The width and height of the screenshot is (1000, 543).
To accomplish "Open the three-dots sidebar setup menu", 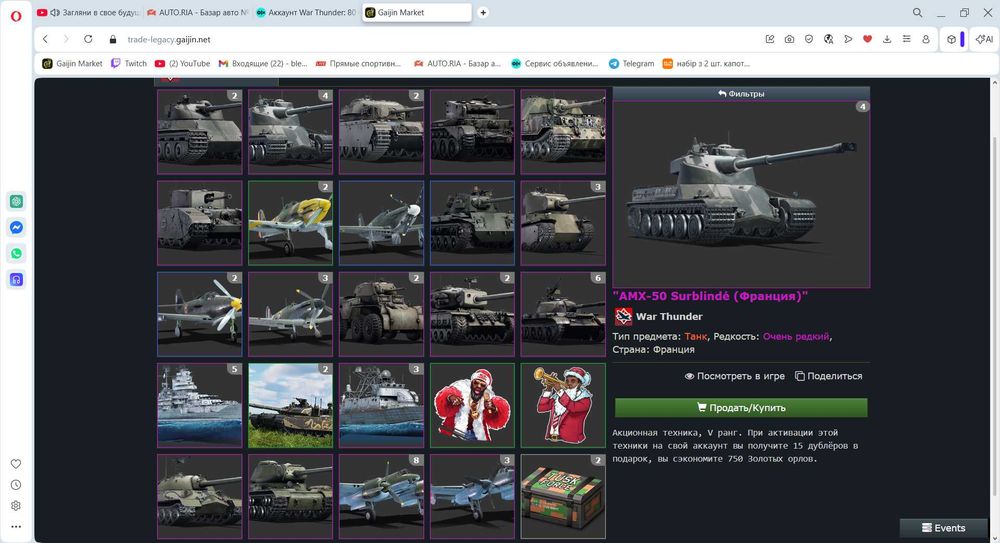I will point(16,526).
